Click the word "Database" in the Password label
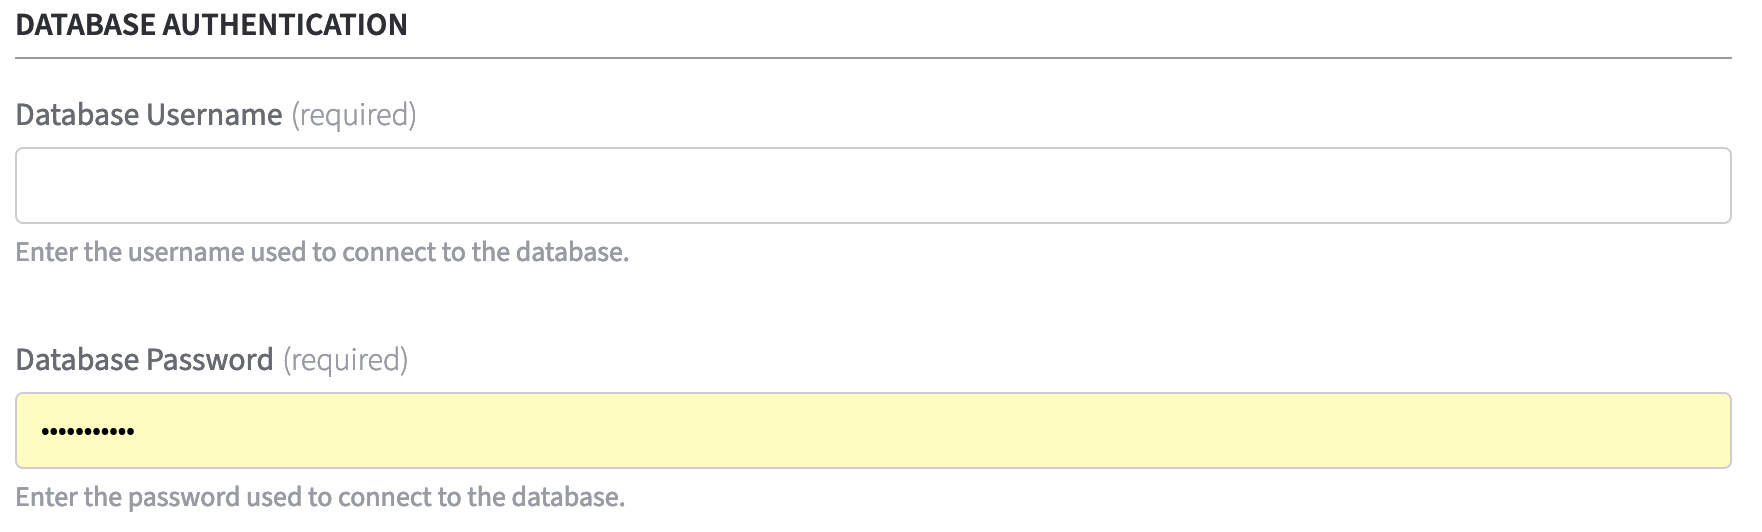This screenshot has width=1762, height=532. [78, 360]
